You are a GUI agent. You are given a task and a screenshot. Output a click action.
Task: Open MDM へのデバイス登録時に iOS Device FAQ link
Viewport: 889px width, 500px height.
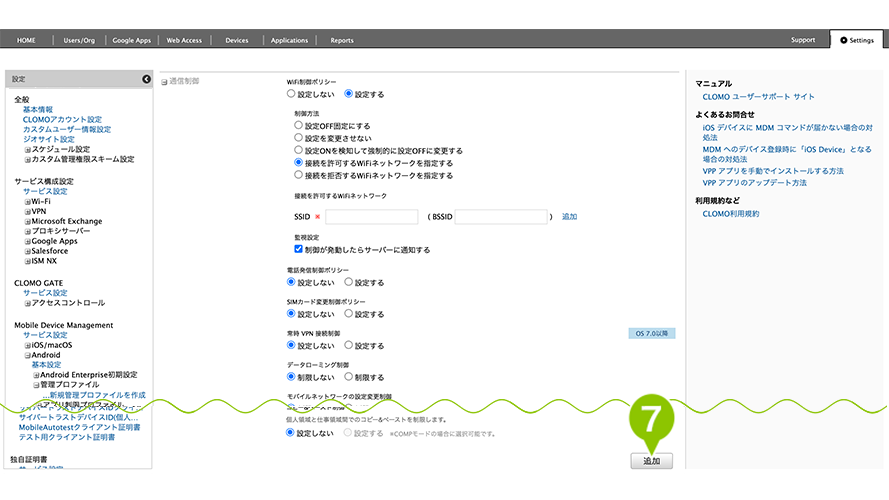pyautogui.click(x=787, y=154)
